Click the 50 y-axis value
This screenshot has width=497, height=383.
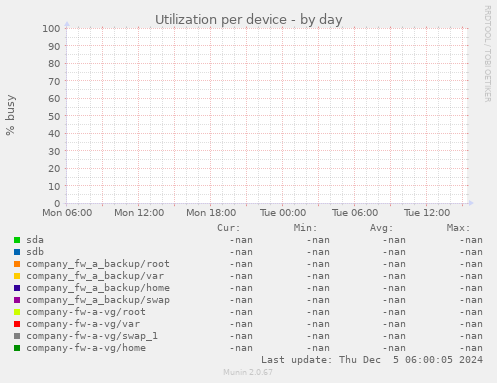click(x=54, y=116)
